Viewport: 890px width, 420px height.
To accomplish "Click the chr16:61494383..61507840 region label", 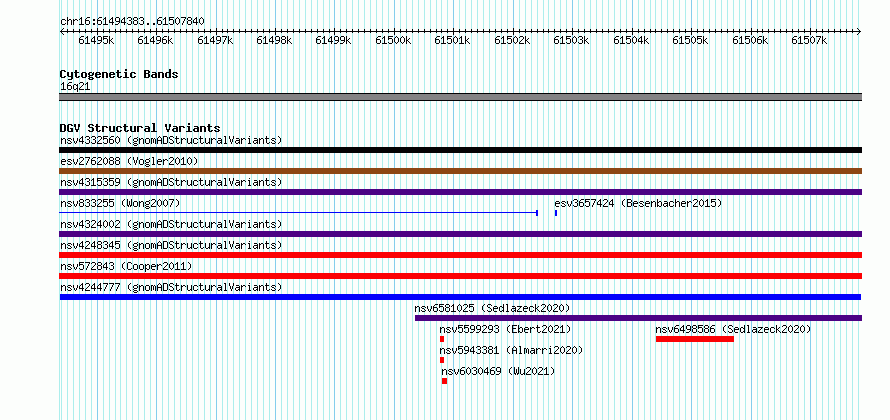I will [132, 22].
